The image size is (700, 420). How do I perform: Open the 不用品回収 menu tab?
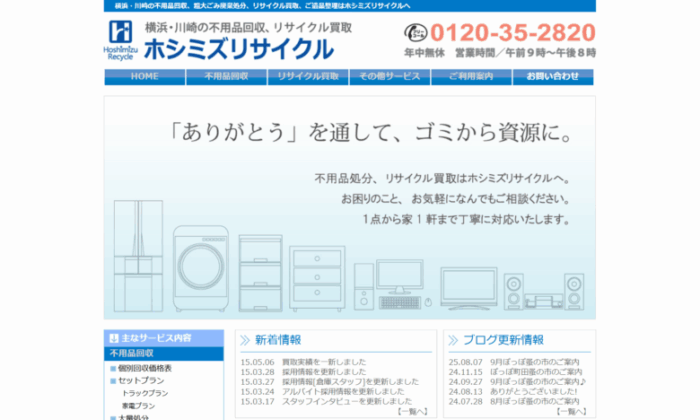(x=226, y=77)
